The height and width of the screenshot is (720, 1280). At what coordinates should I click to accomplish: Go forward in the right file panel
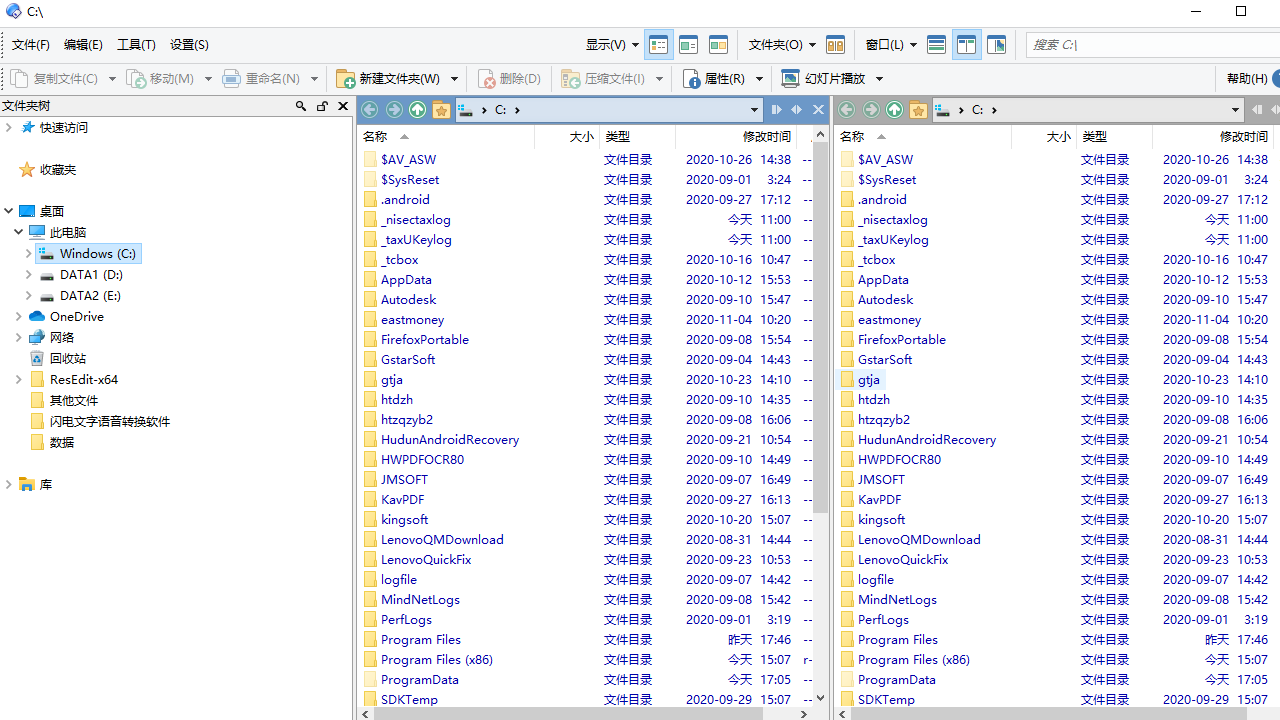(871, 110)
